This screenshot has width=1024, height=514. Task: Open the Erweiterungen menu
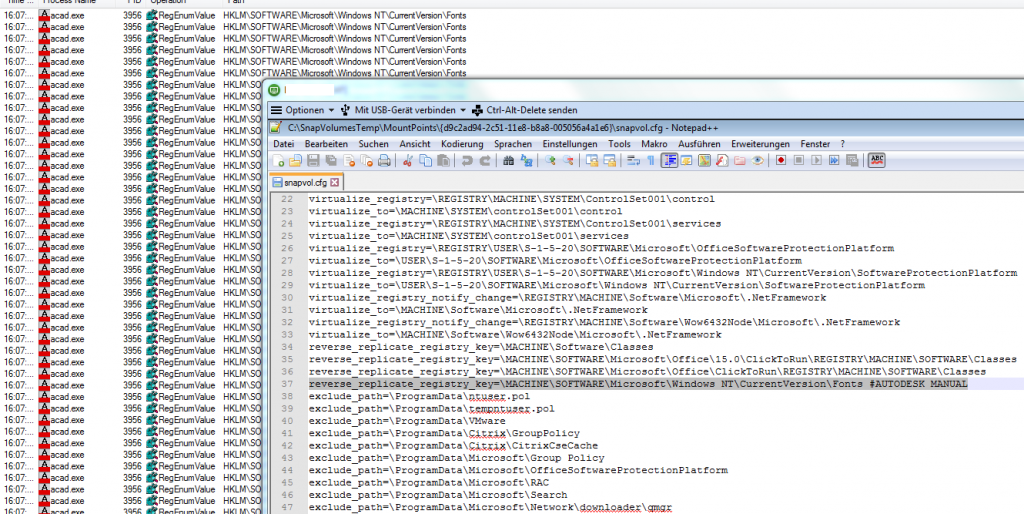760,144
